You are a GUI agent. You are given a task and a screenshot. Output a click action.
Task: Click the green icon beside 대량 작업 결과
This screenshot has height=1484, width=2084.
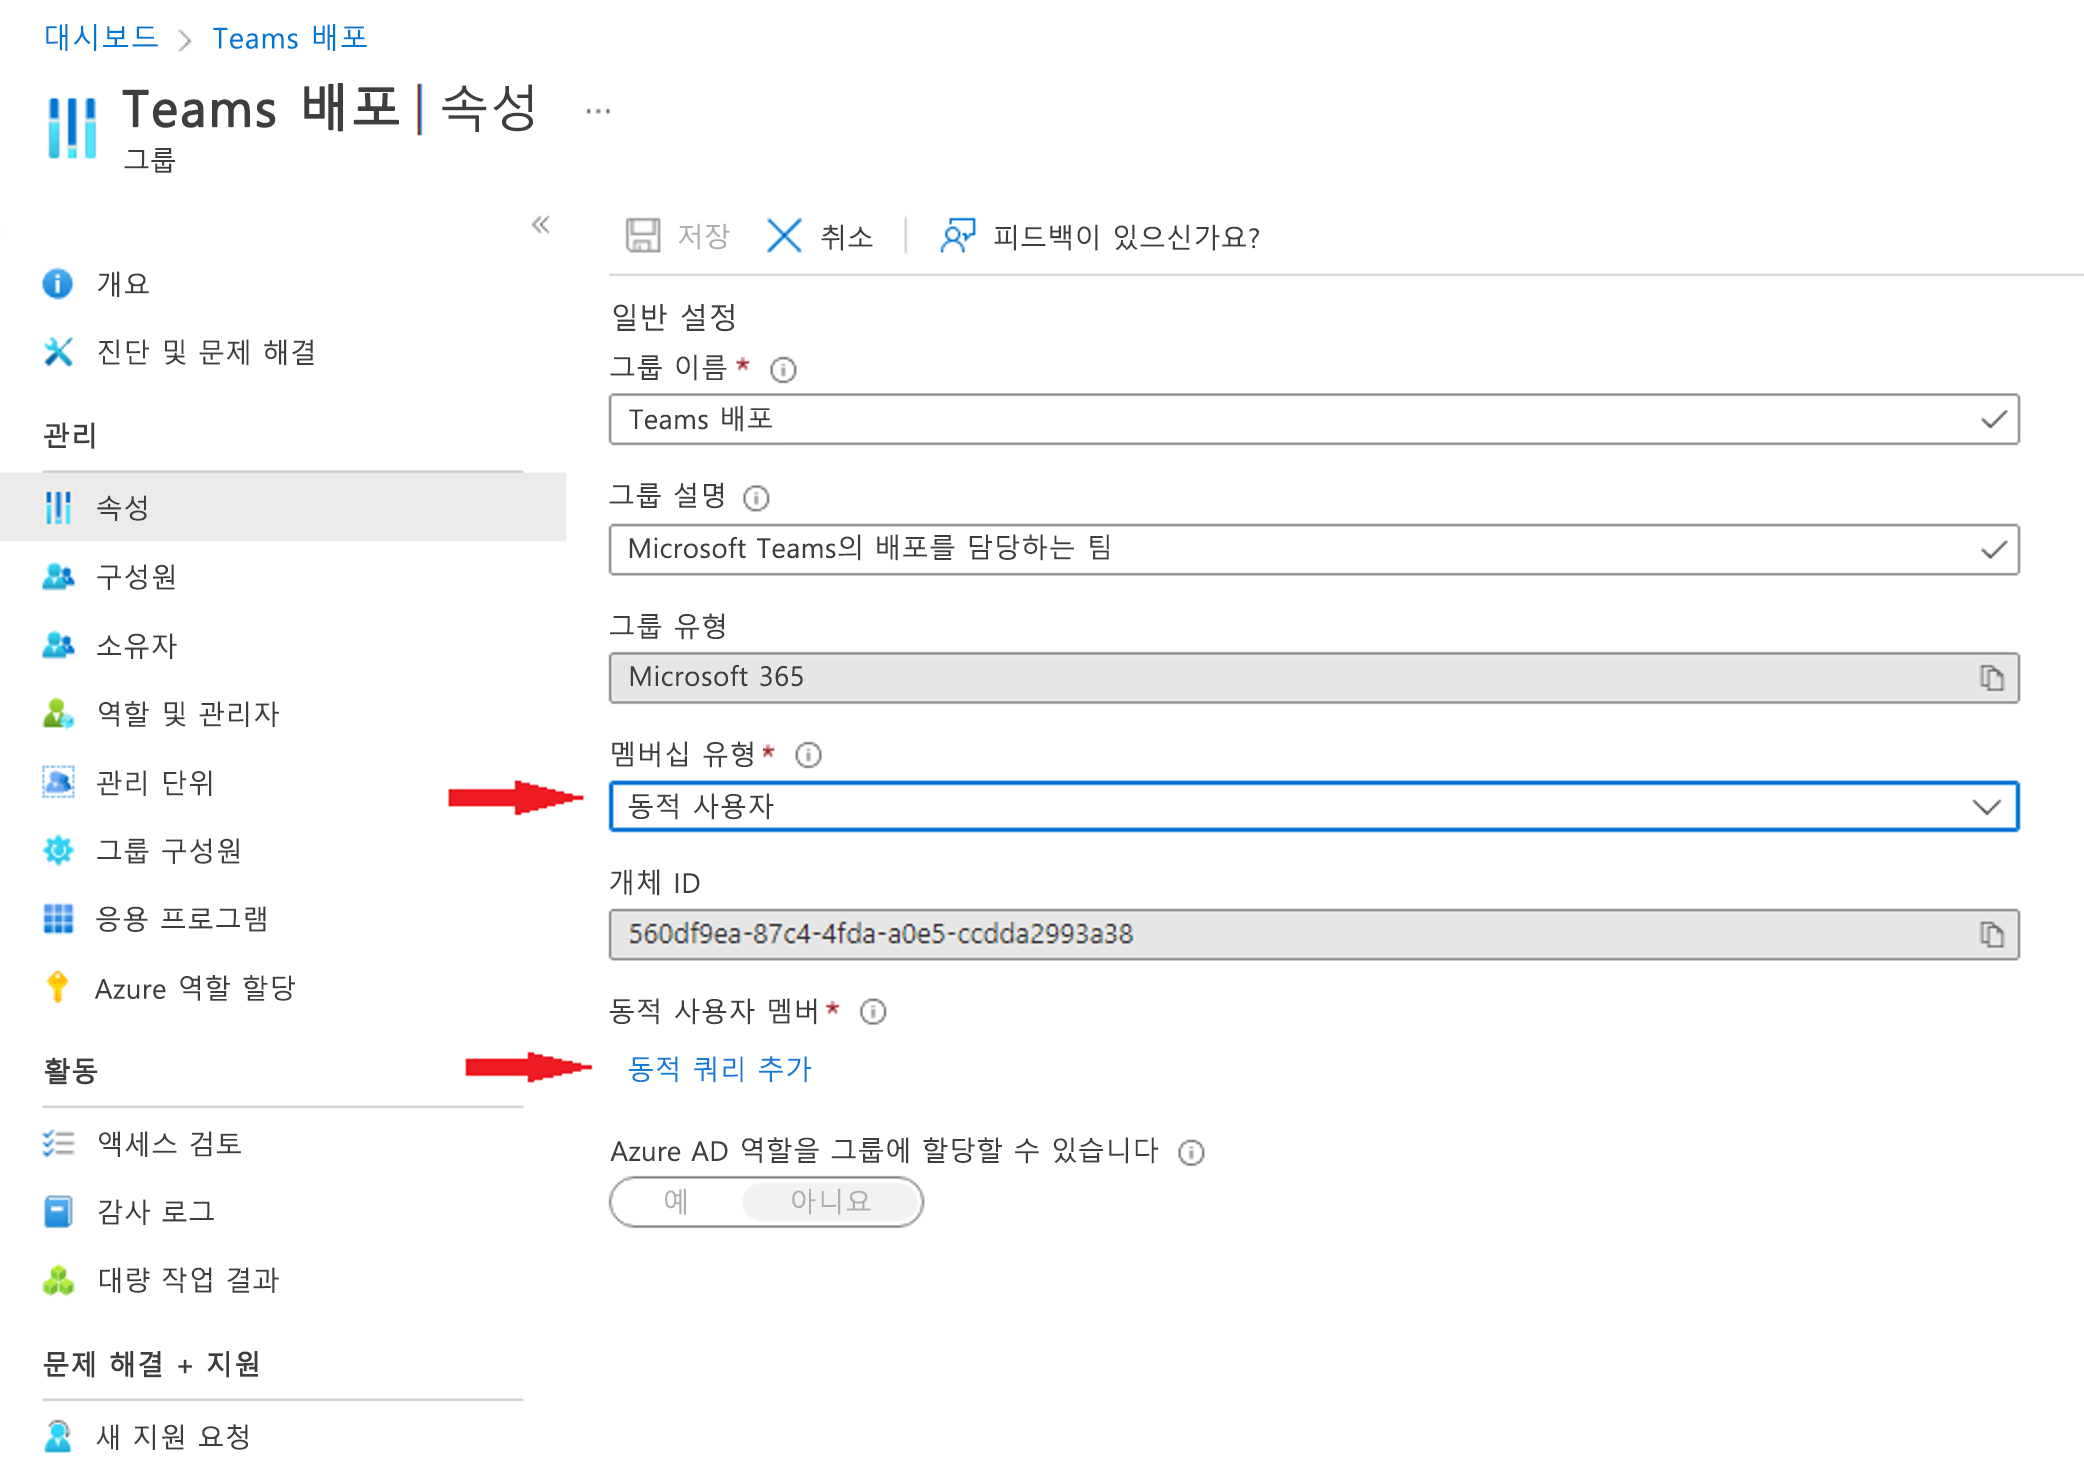58,1279
